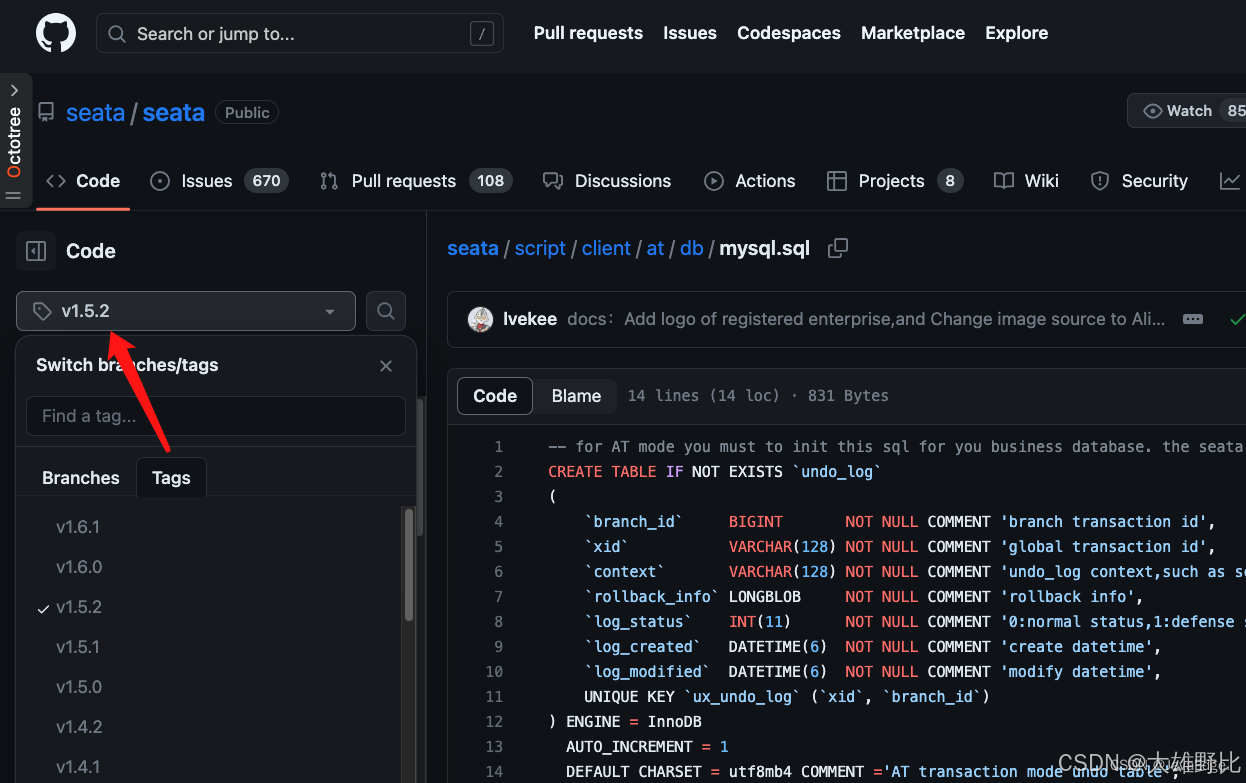The height and width of the screenshot is (783, 1246).
Task: Open the GitHub home logo
Action: [x=56, y=33]
